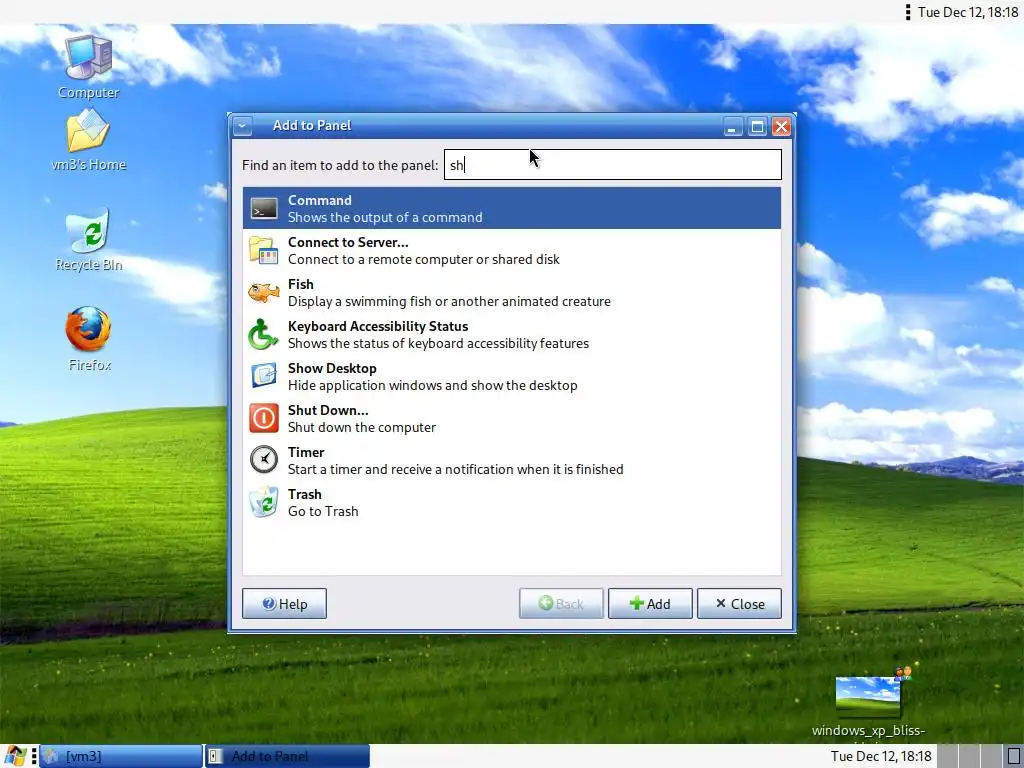Switch to the [vm3] taskbar window
This screenshot has height=768, width=1024.
(x=121, y=756)
